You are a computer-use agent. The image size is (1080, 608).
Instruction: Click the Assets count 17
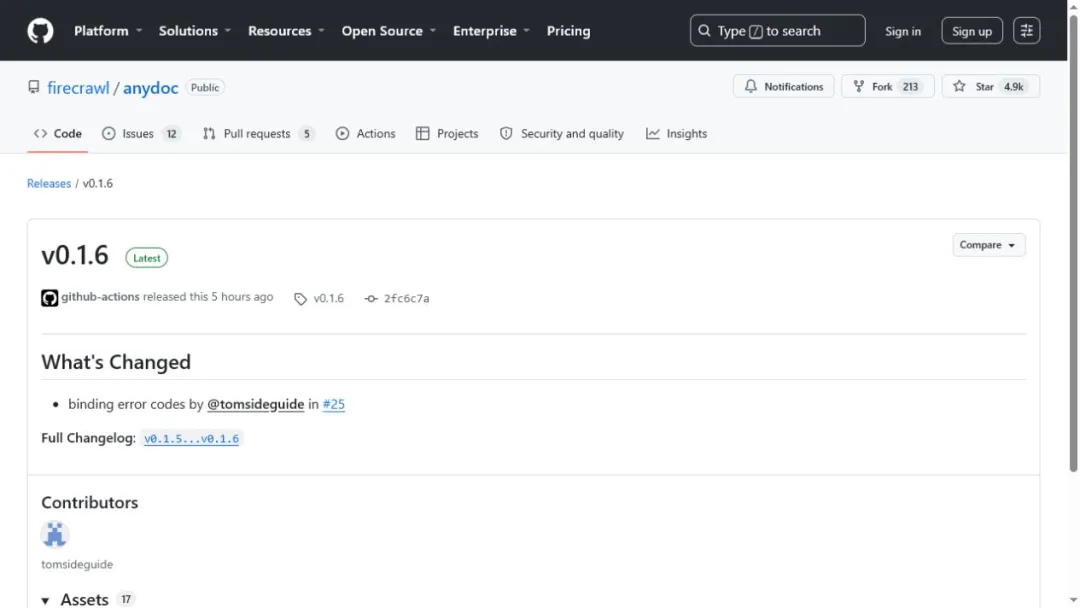tap(125, 600)
